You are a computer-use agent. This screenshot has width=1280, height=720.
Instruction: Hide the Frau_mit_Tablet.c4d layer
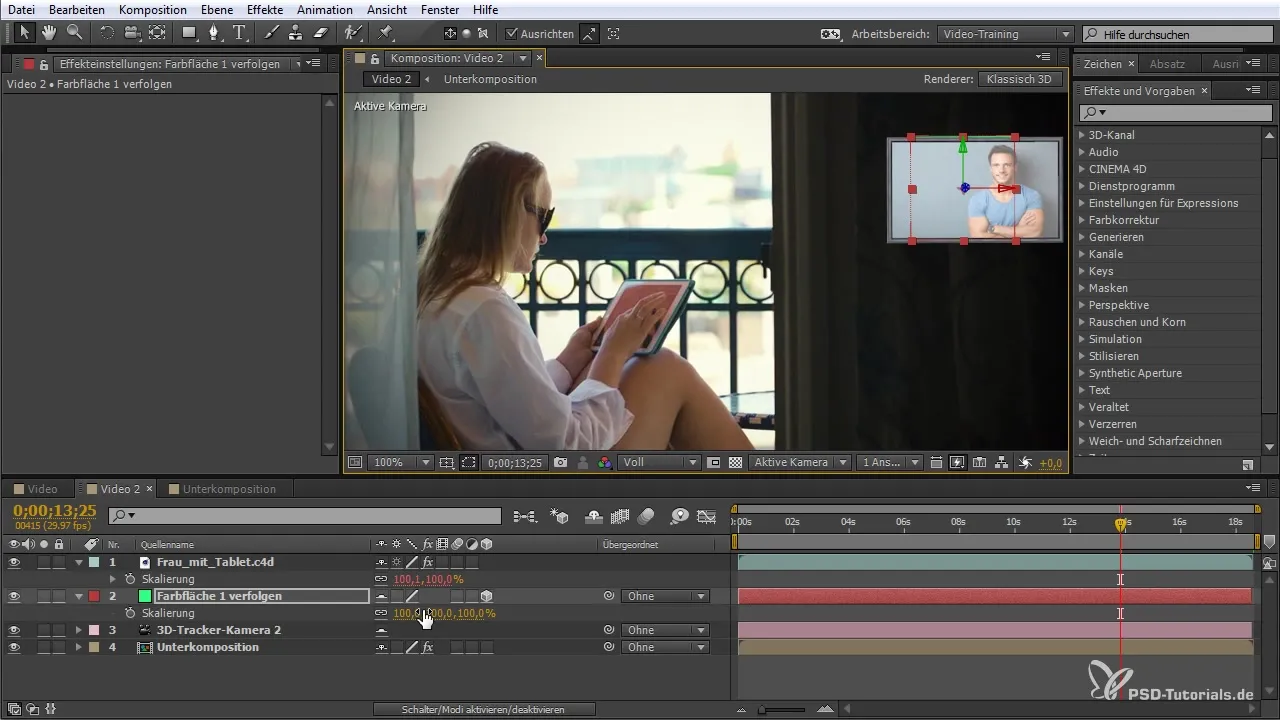[14, 562]
